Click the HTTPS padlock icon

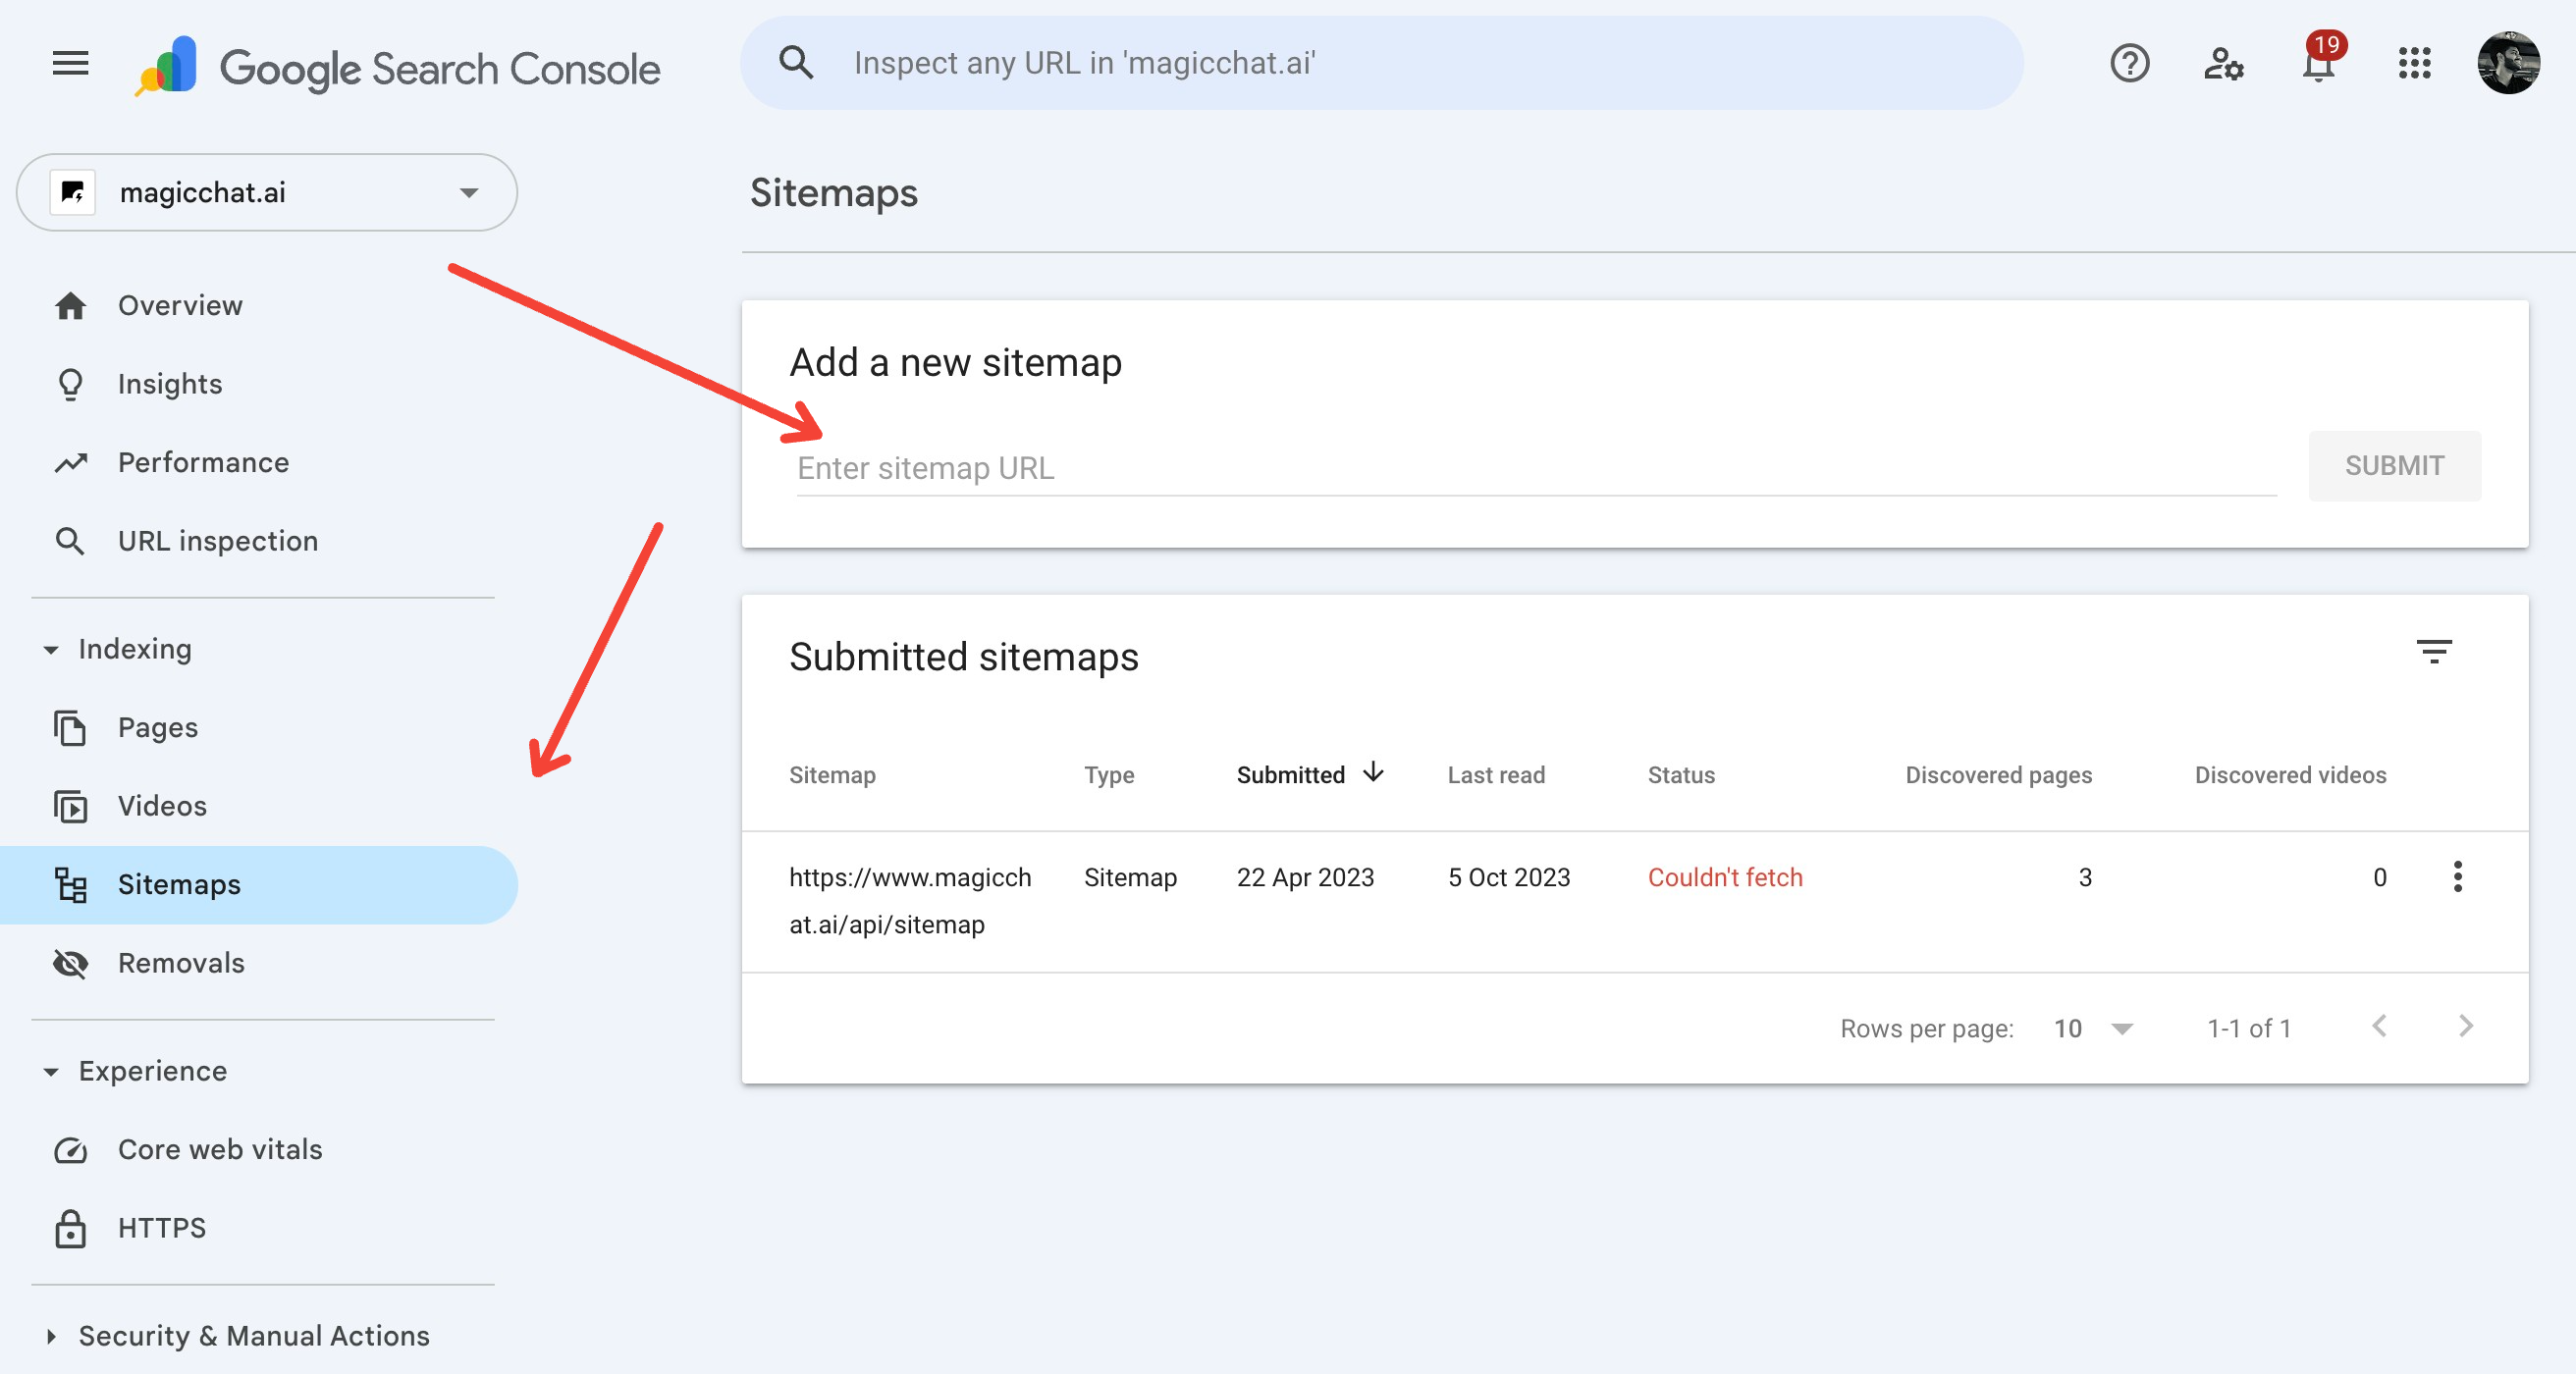coord(70,1228)
